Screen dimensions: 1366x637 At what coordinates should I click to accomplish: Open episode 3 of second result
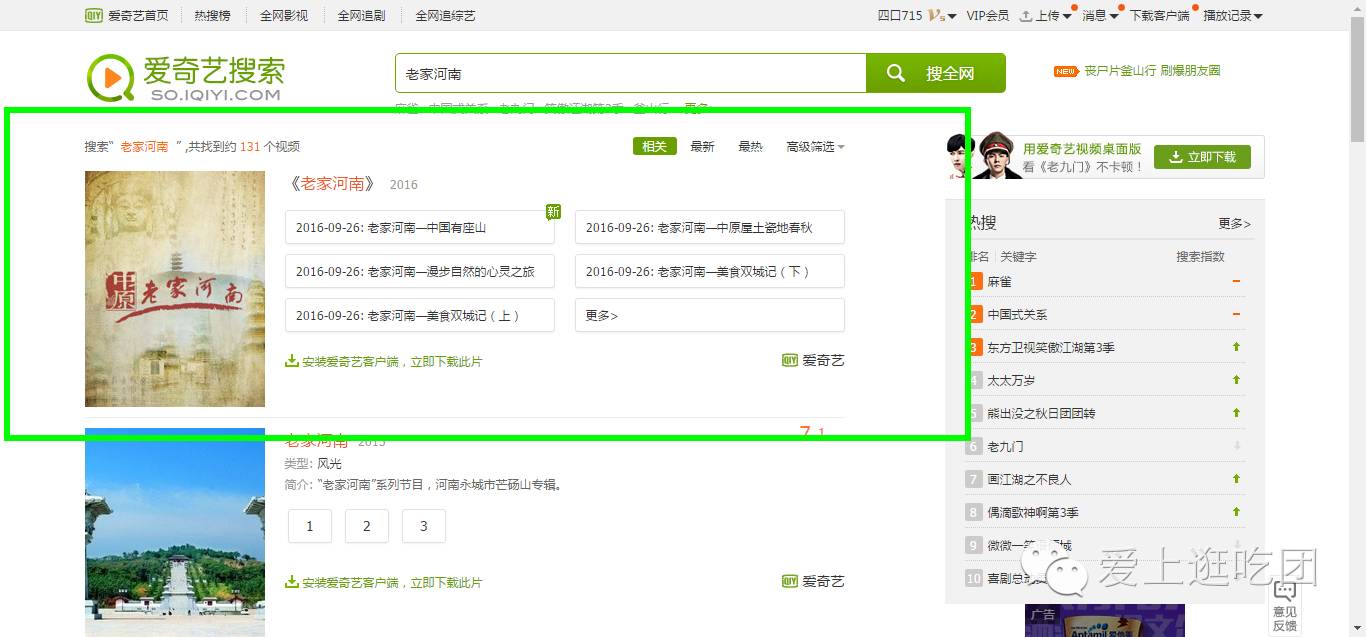tap(424, 526)
